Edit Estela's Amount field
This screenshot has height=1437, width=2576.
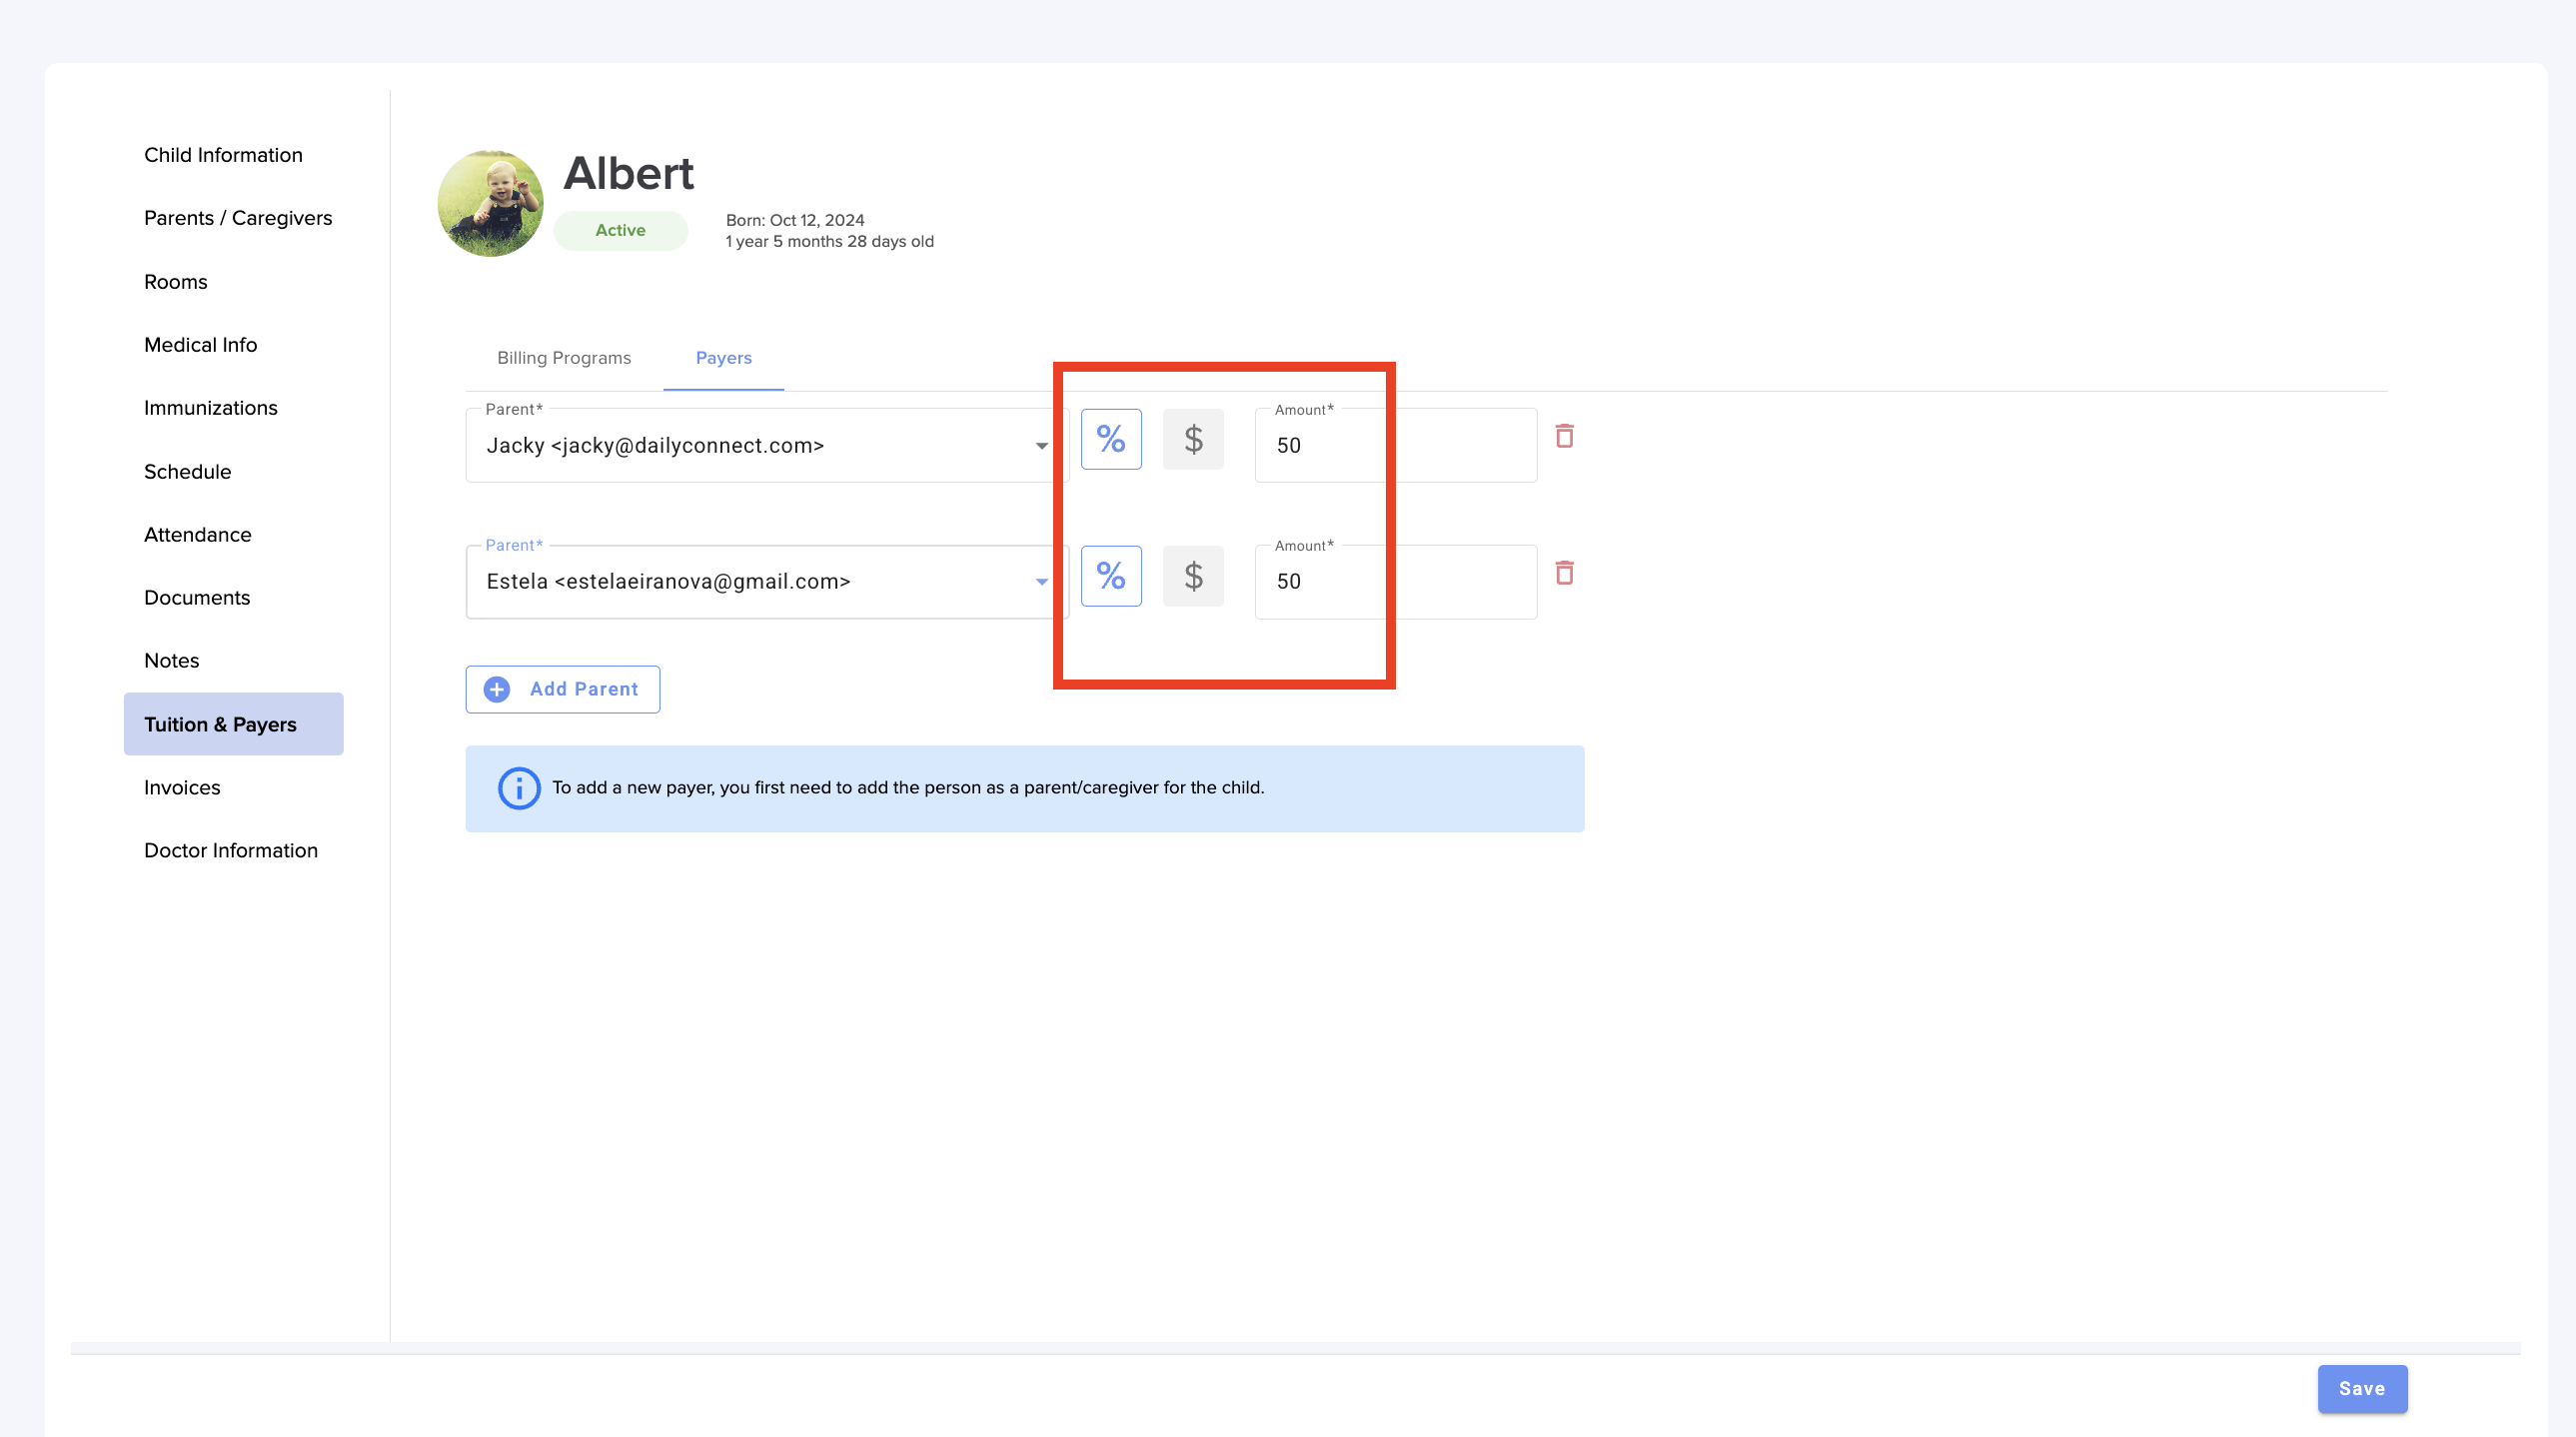[x=1395, y=582]
